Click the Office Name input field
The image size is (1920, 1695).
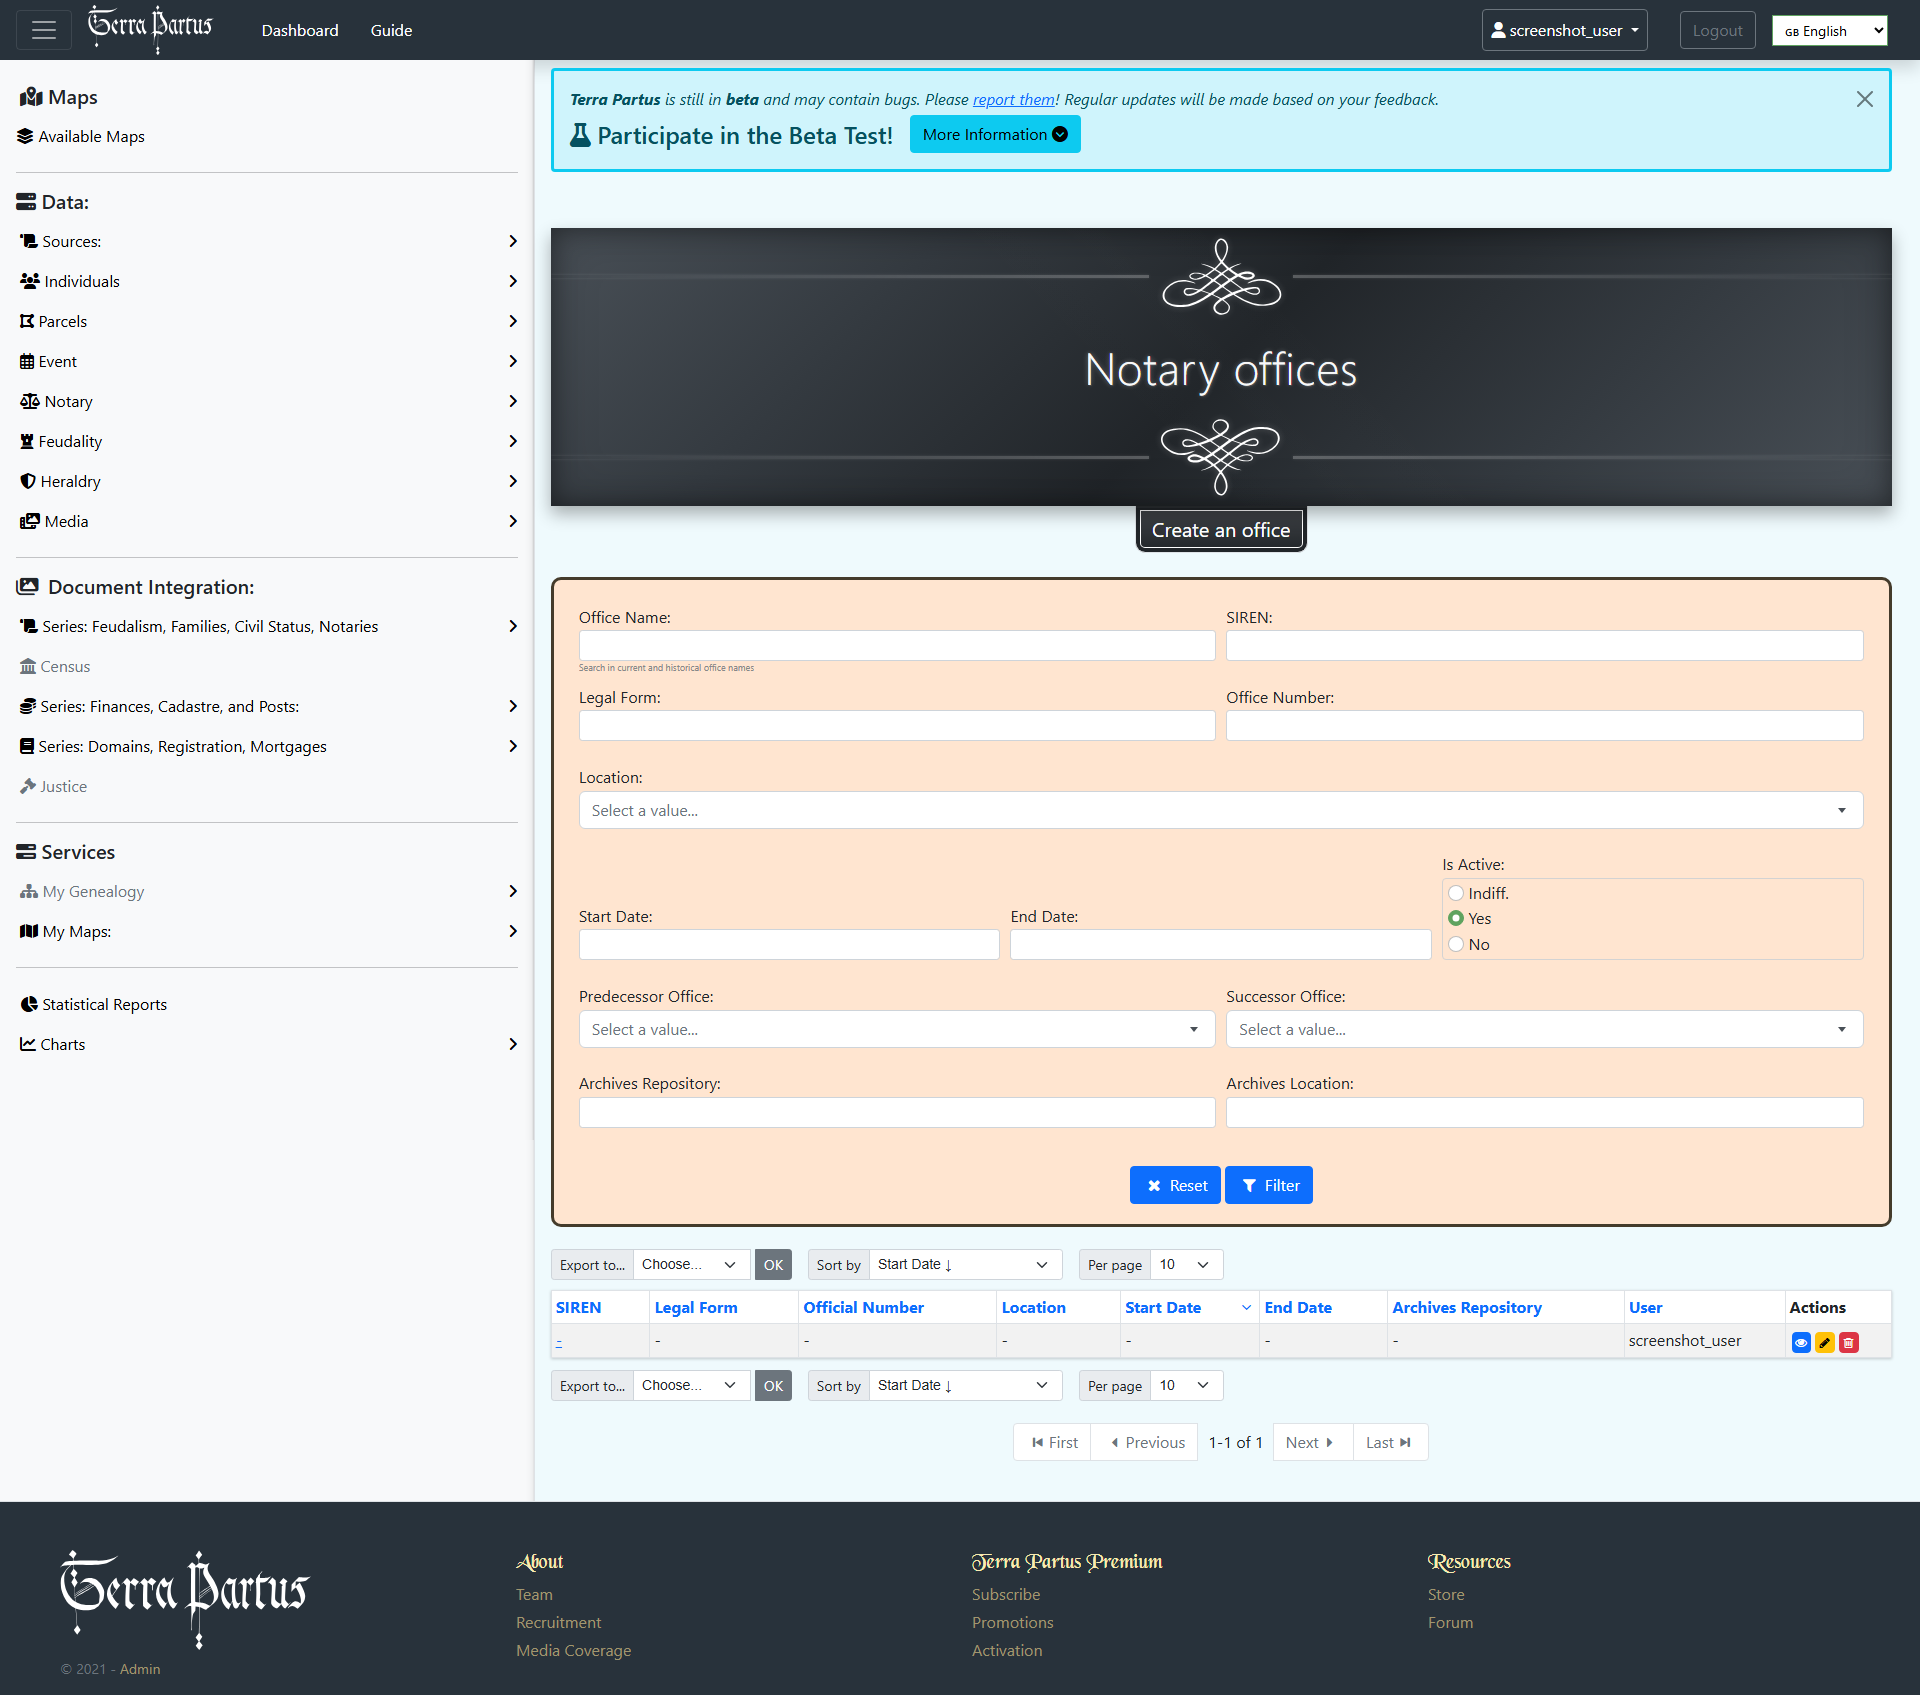coord(896,645)
